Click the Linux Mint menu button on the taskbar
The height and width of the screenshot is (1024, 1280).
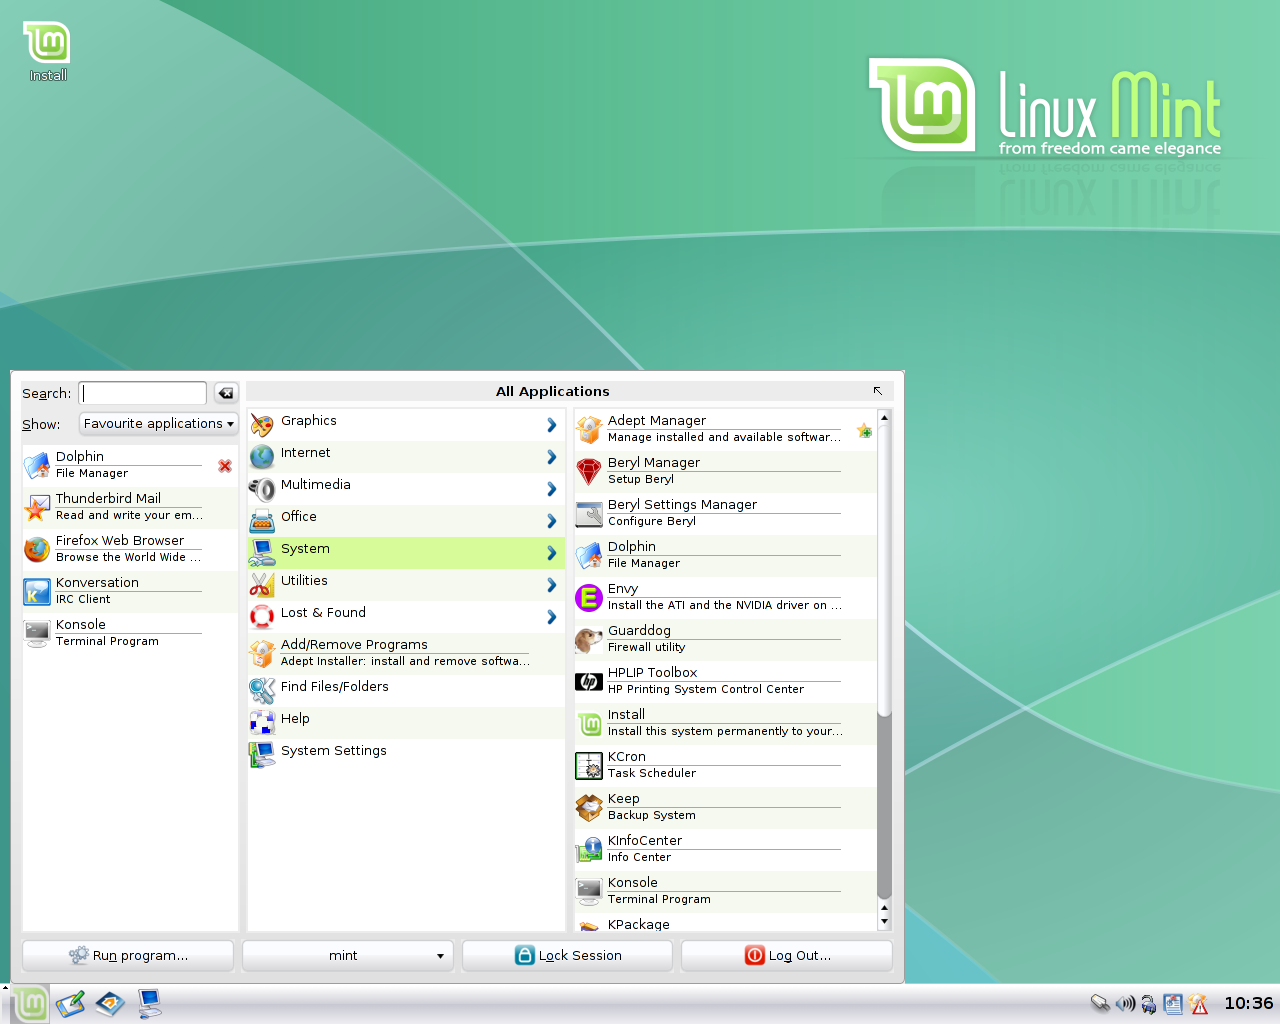coord(30,1003)
